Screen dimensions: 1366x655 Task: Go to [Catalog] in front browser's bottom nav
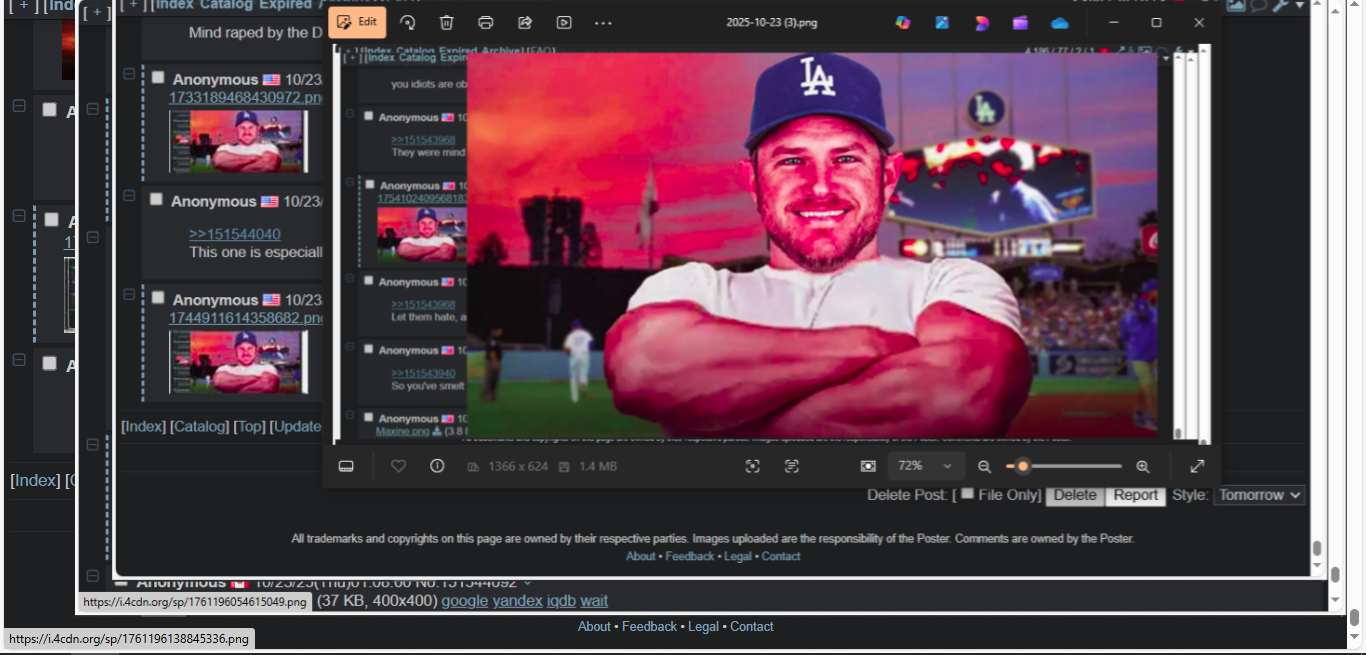click(x=200, y=426)
